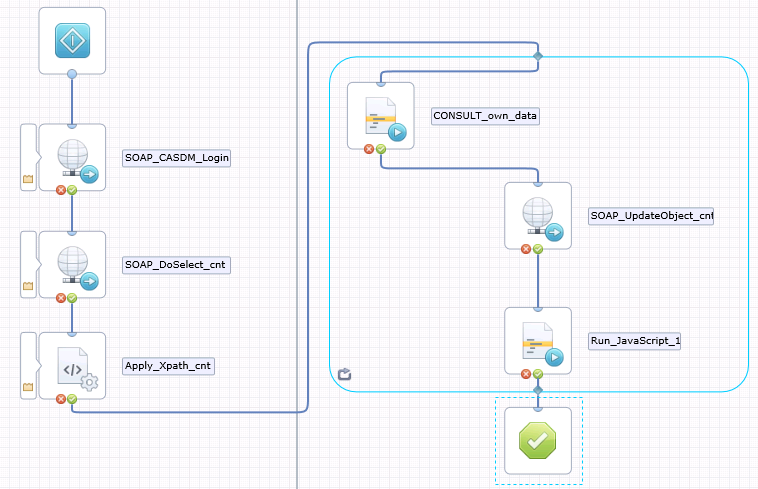
Task: Click the Start operator output port
Action: 72,74
